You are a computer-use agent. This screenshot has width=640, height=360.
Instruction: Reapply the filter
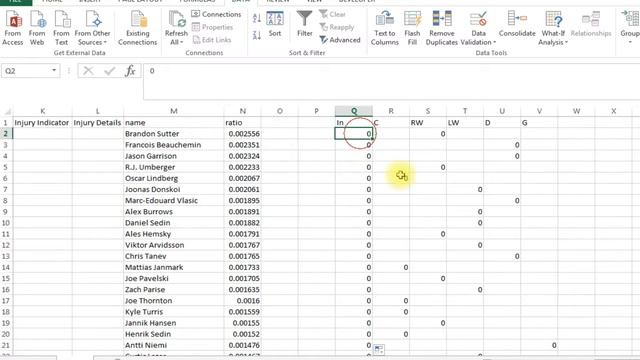(337, 27)
